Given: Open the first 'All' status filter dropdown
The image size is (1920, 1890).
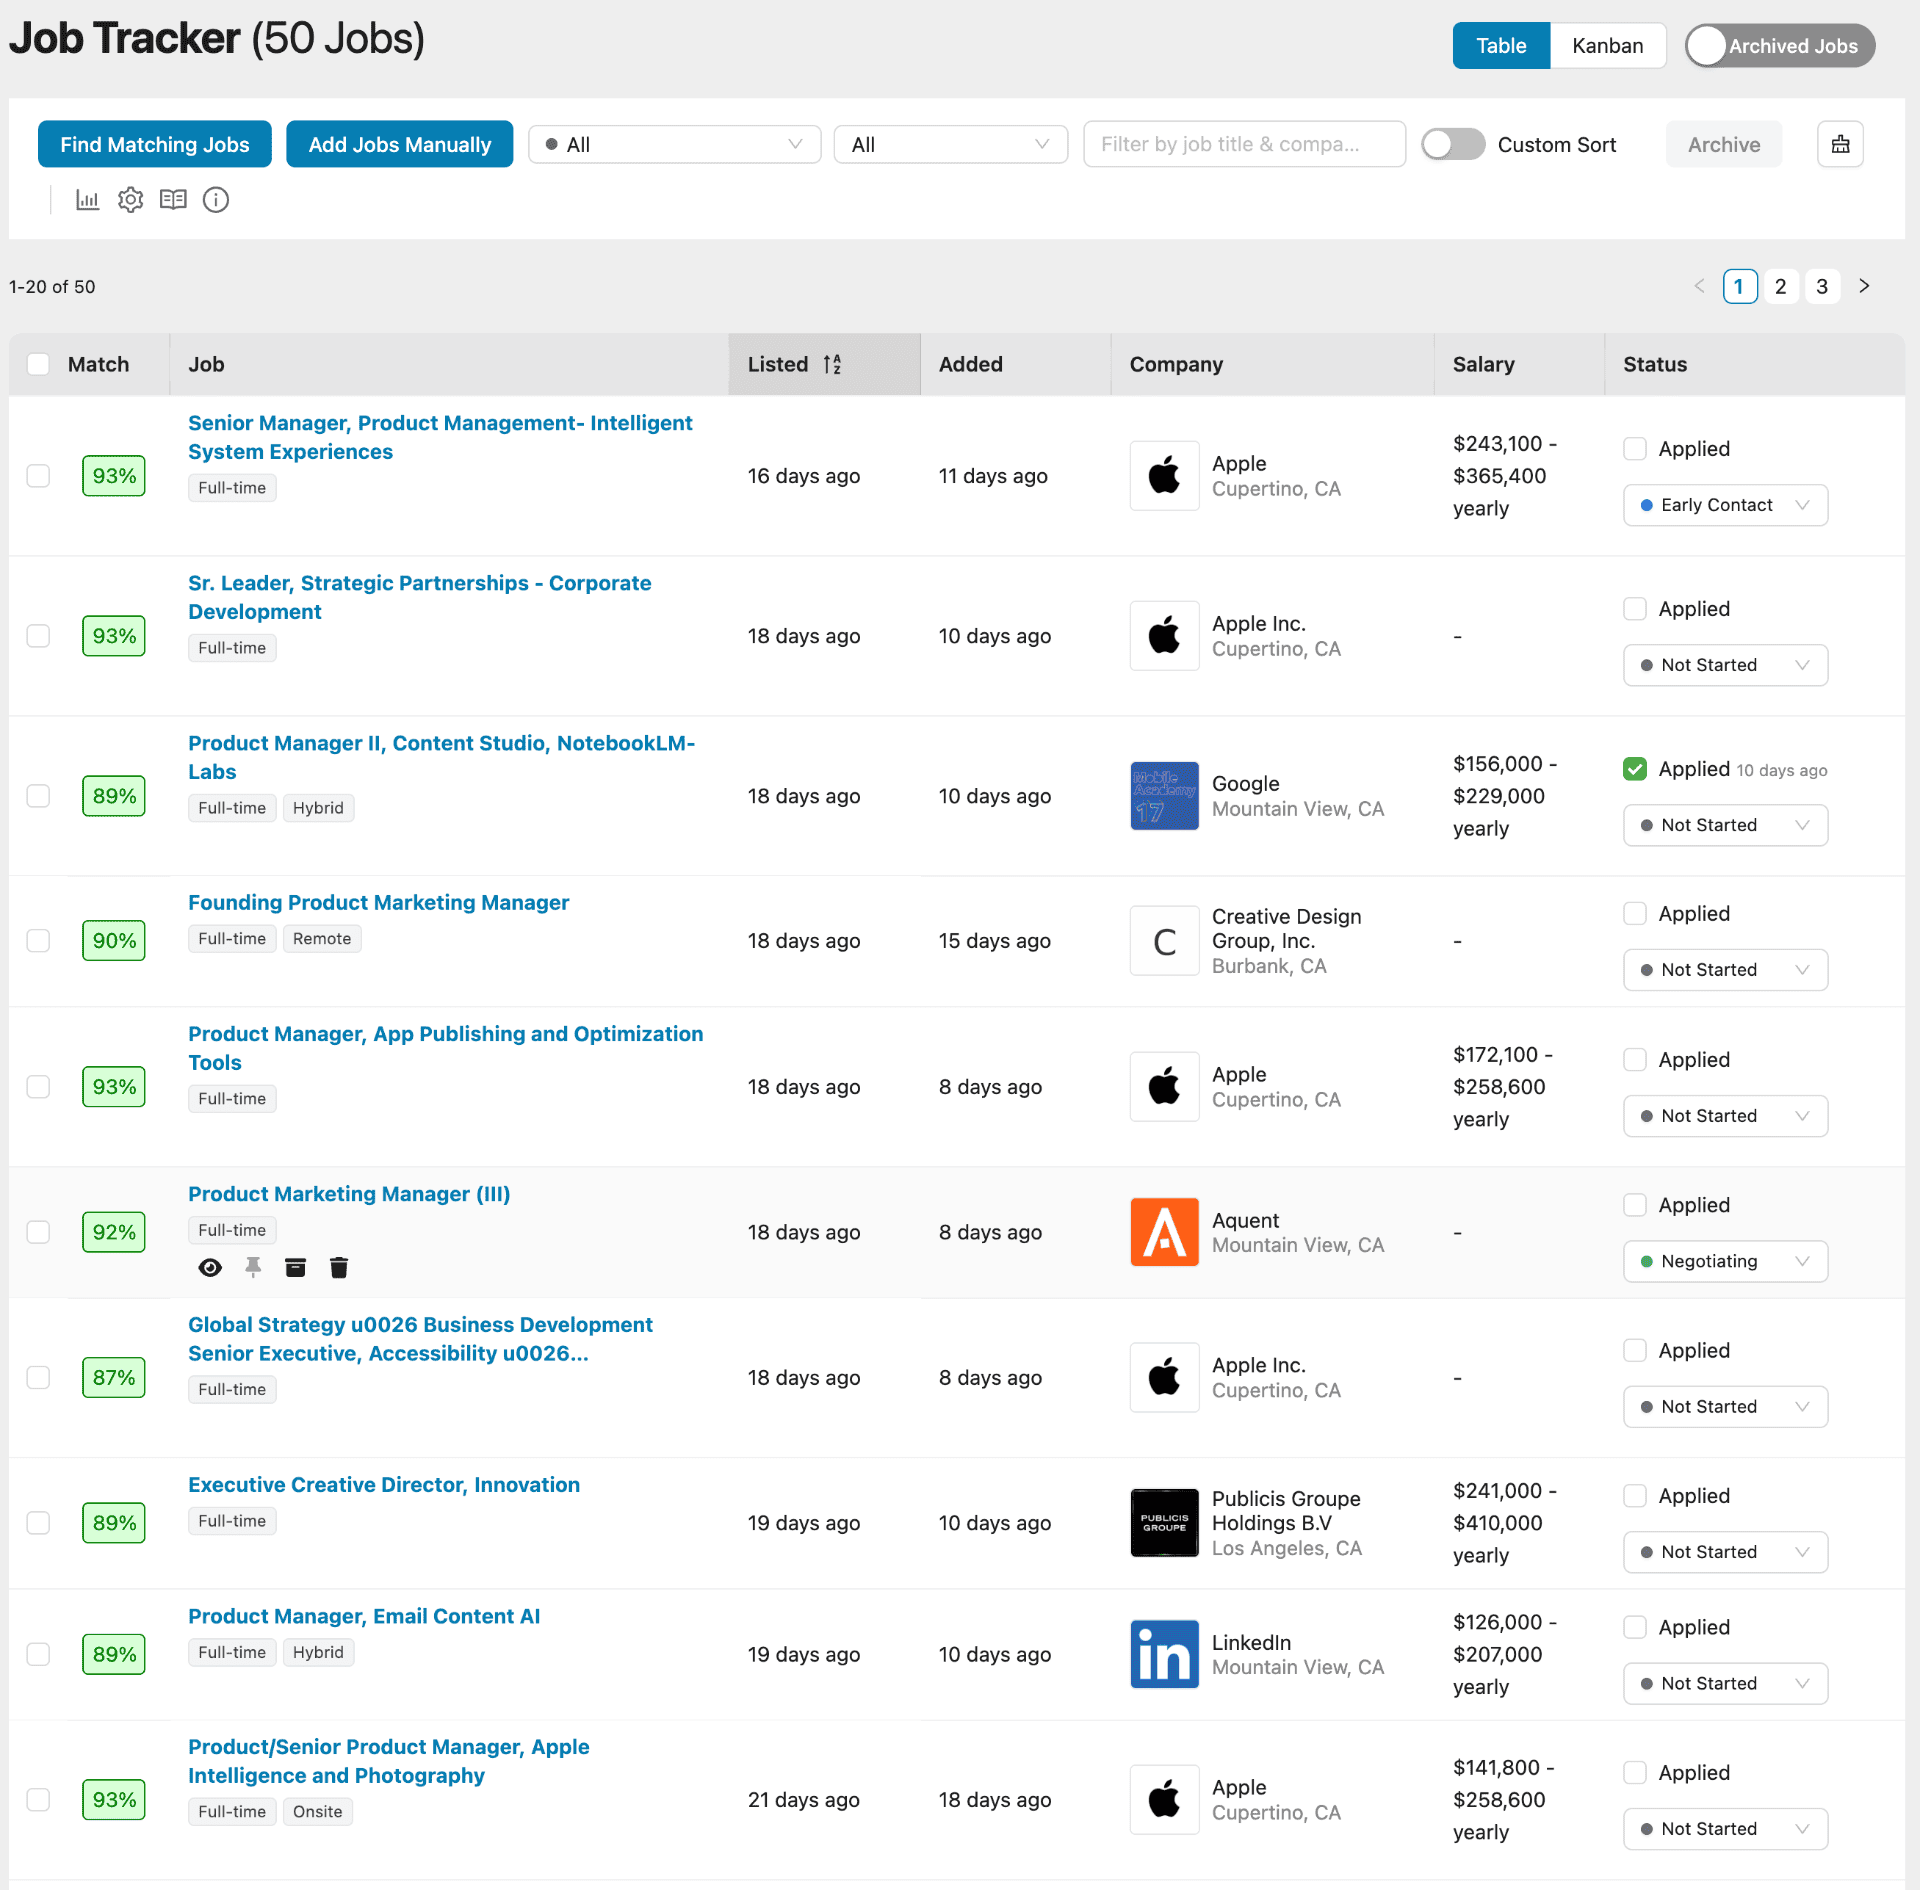Looking at the screenshot, I should coord(675,144).
